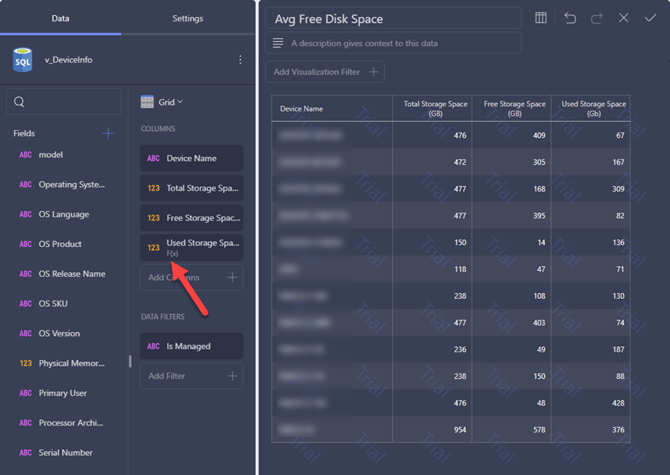
Task: Click the undo arrow icon
Action: [570, 18]
